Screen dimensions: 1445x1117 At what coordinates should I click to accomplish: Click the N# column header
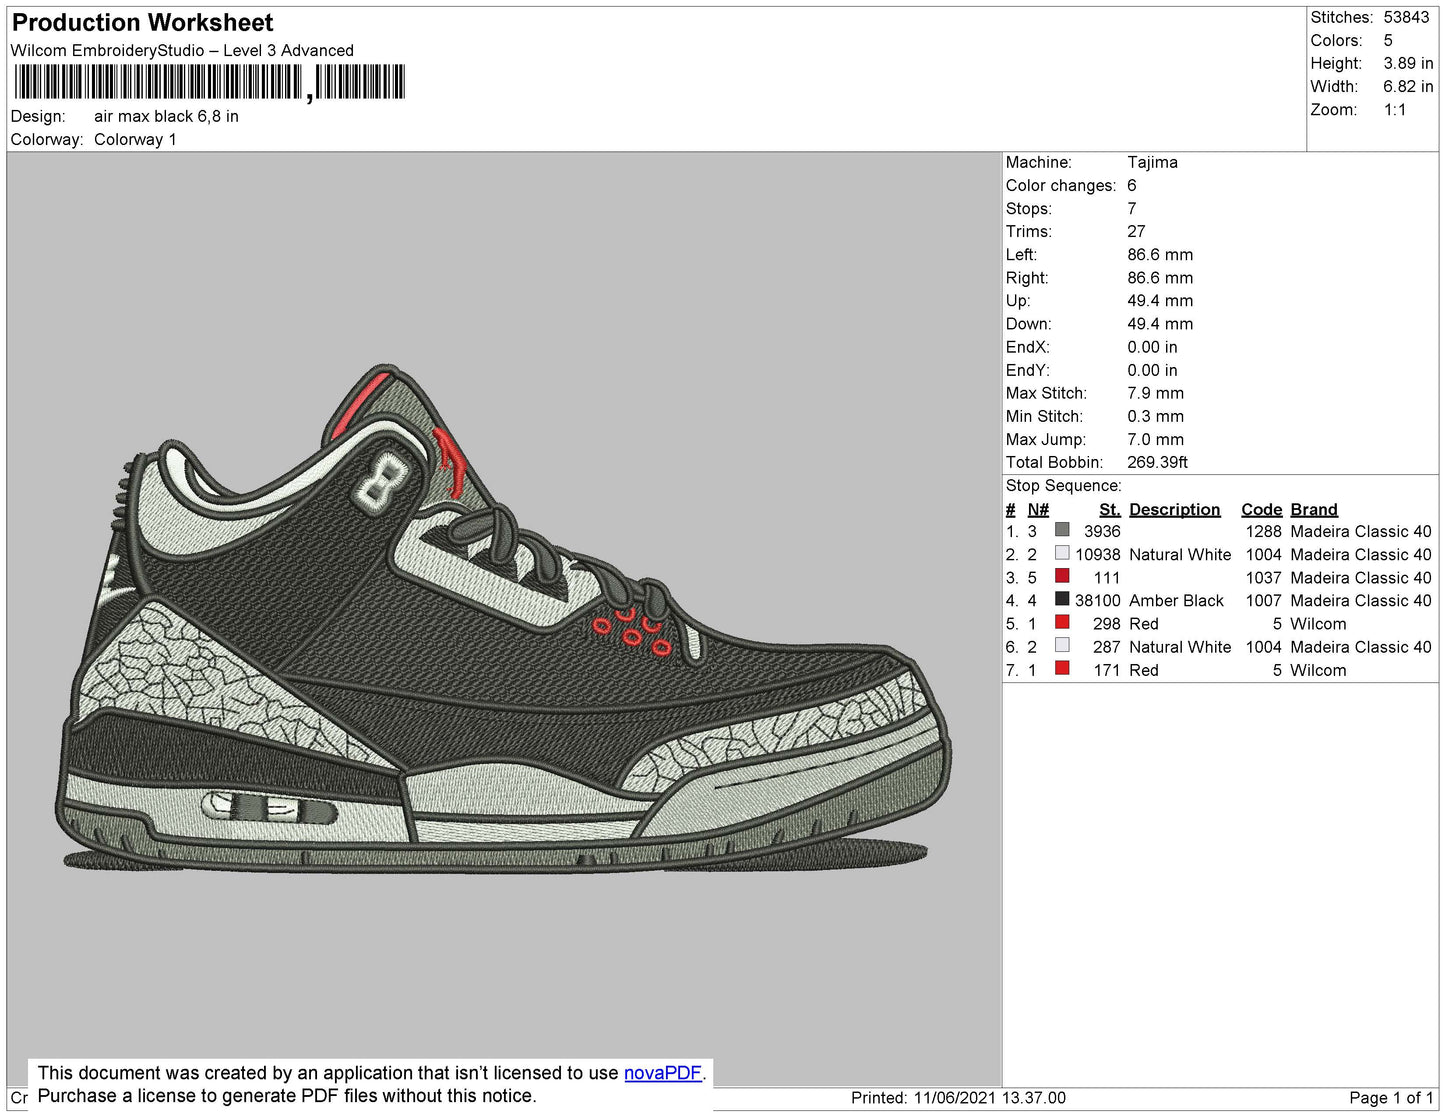[x=1038, y=509]
